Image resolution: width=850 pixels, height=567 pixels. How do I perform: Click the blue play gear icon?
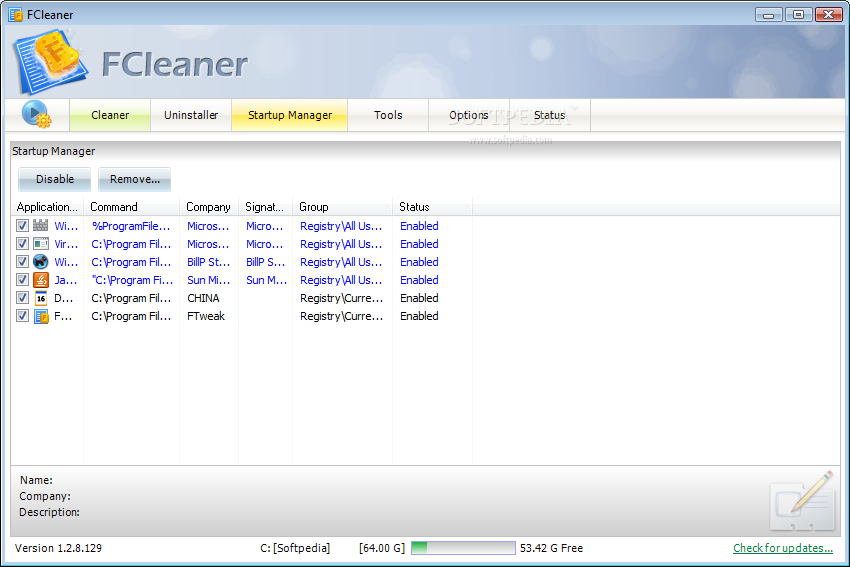36,114
